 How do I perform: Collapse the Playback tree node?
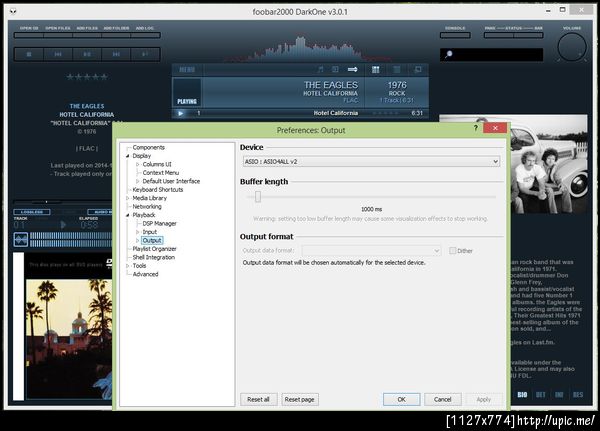click(x=128, y=215)
